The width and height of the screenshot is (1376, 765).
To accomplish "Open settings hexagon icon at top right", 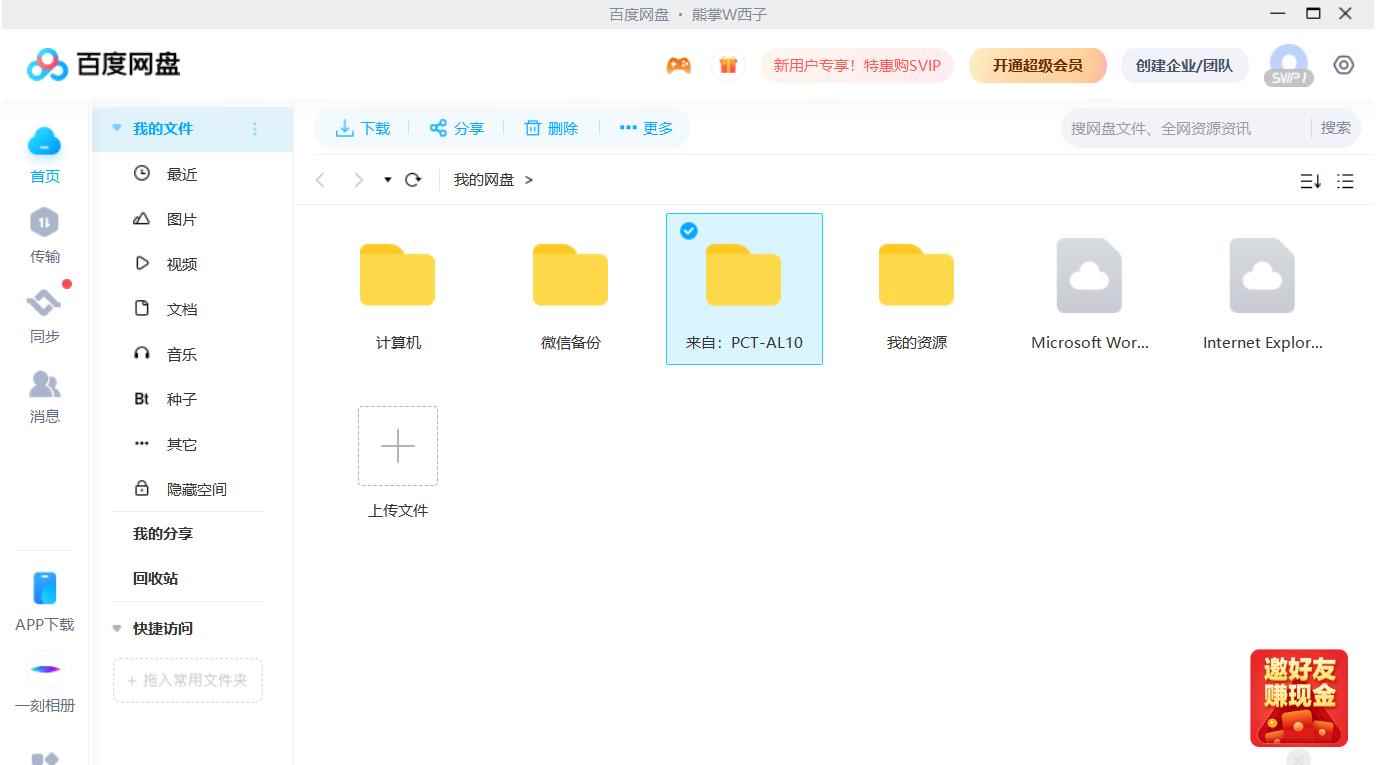I will click(1344, 65).
